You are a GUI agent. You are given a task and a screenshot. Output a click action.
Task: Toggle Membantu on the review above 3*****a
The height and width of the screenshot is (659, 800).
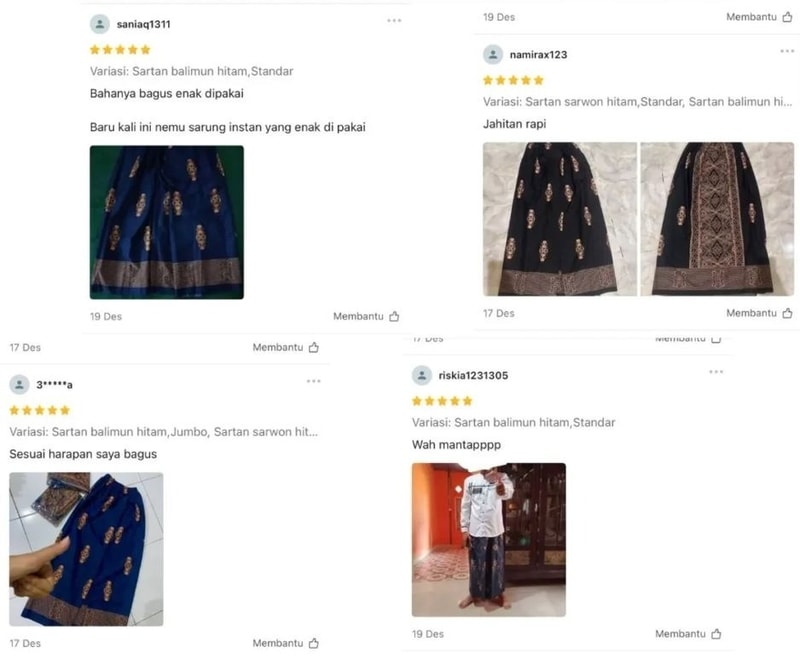tap(314, 348)
